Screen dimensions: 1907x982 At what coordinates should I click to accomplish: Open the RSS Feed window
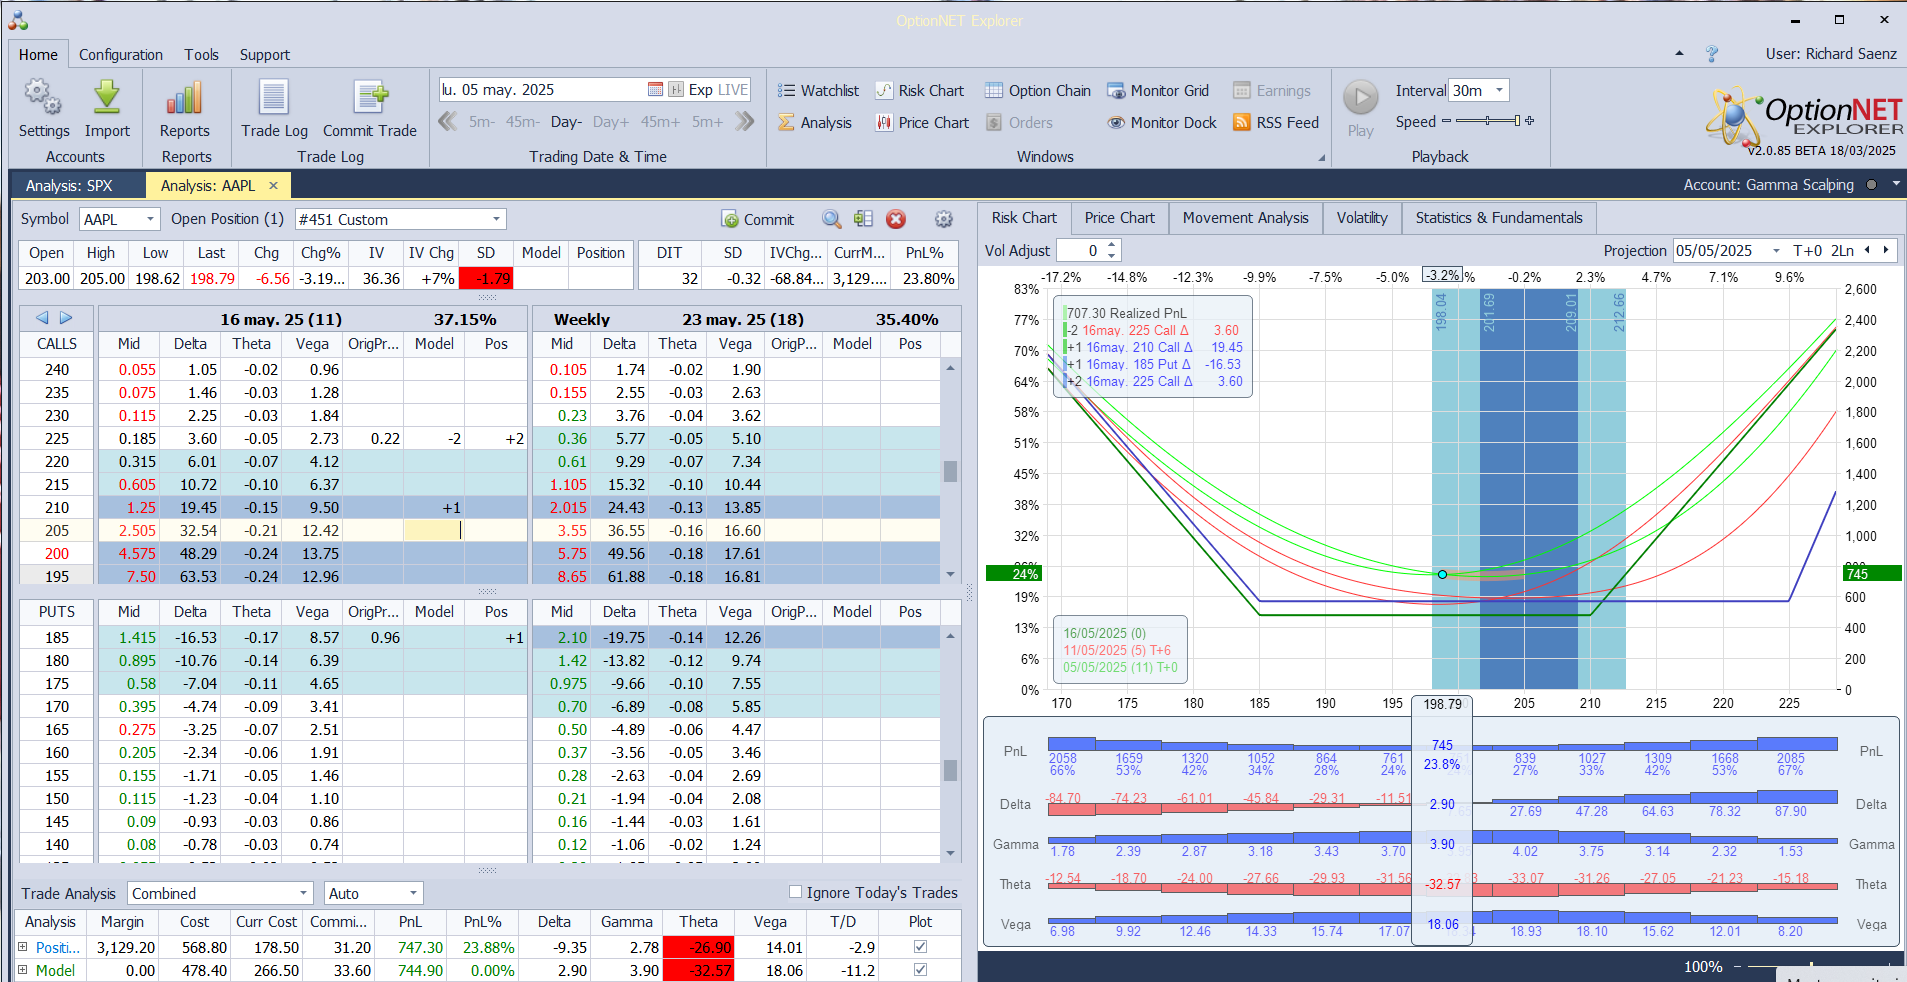(1276, 122)
